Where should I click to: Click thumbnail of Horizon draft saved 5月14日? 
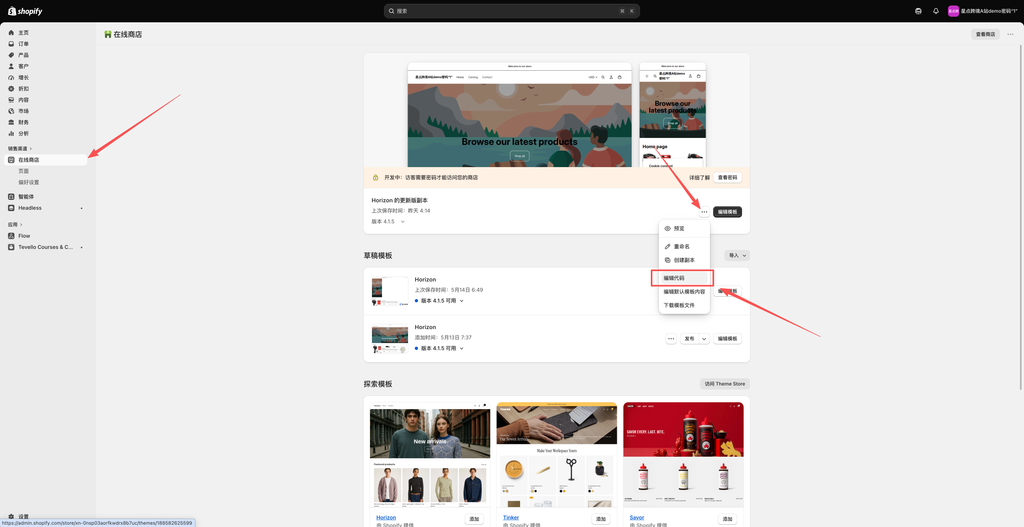tap(390, 291)
